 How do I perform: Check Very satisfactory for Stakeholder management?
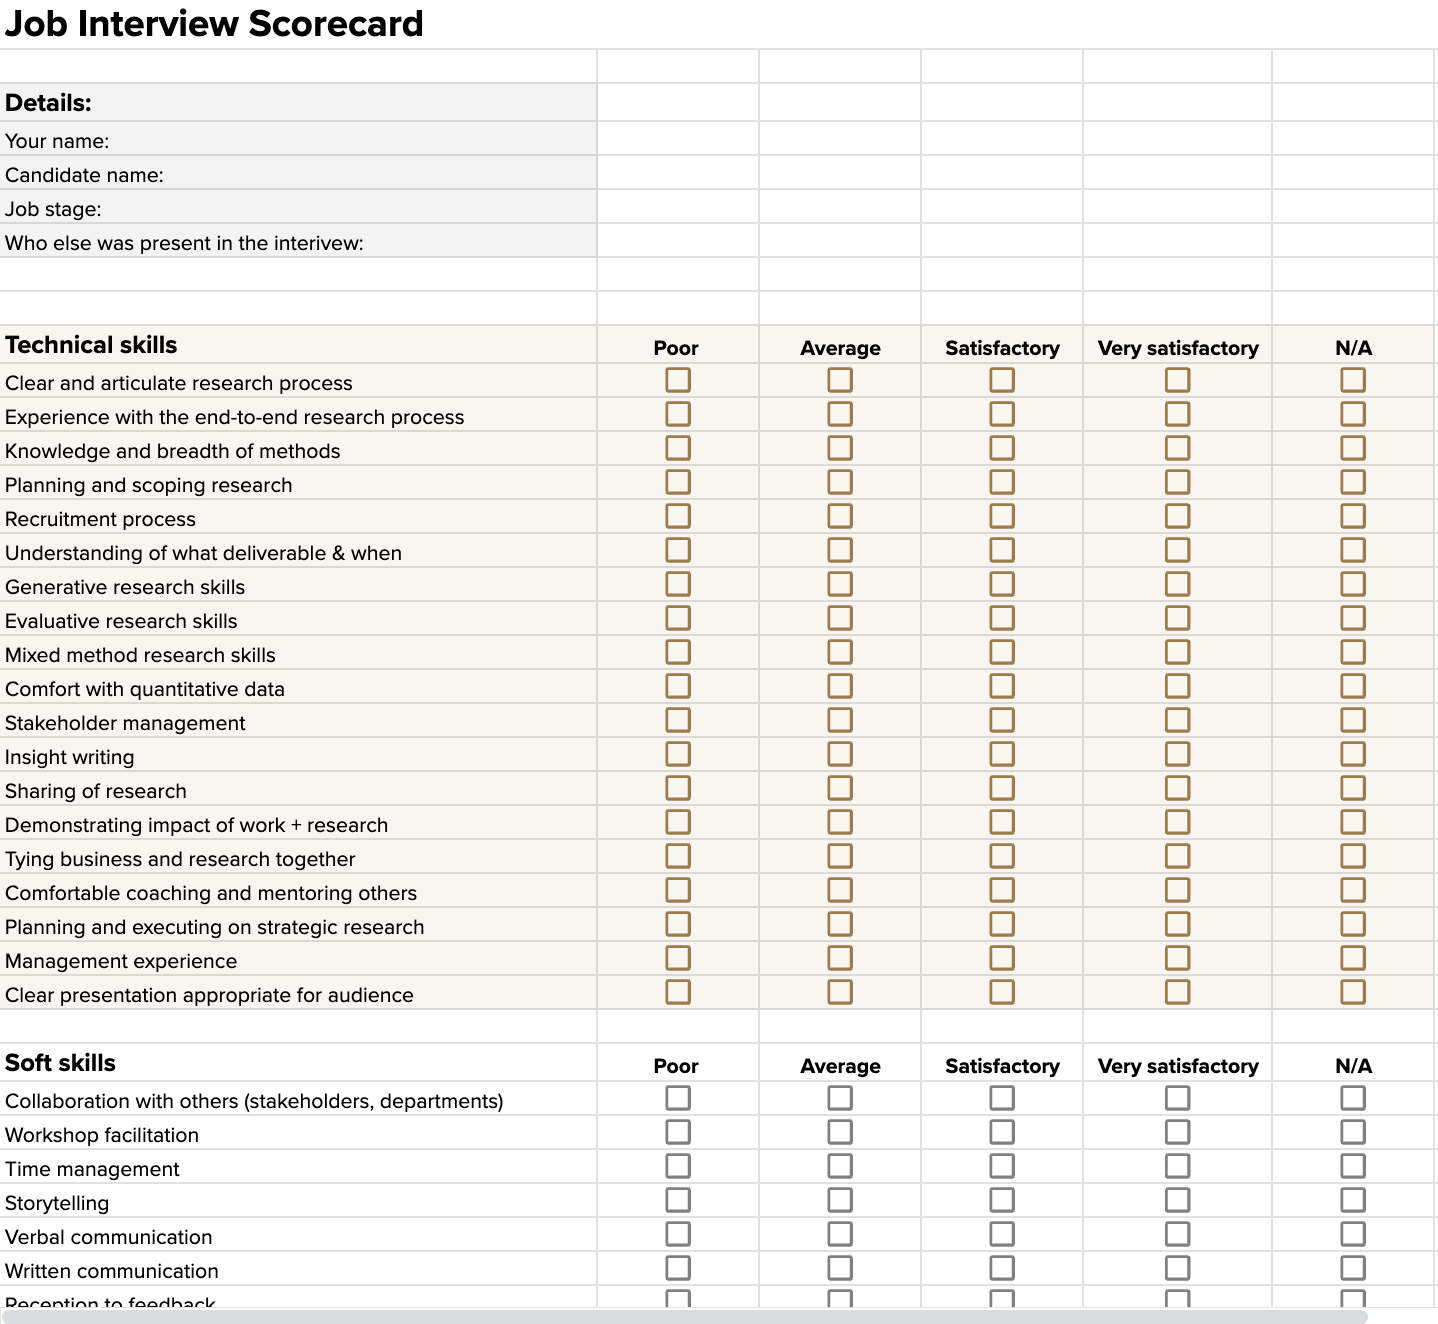pos(1176,720)
